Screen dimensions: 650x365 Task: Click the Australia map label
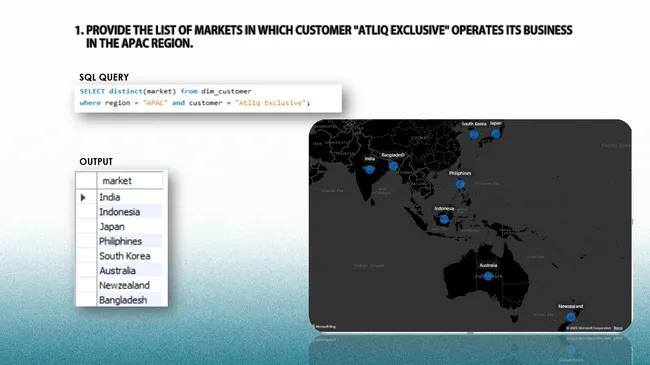(488, 265)
